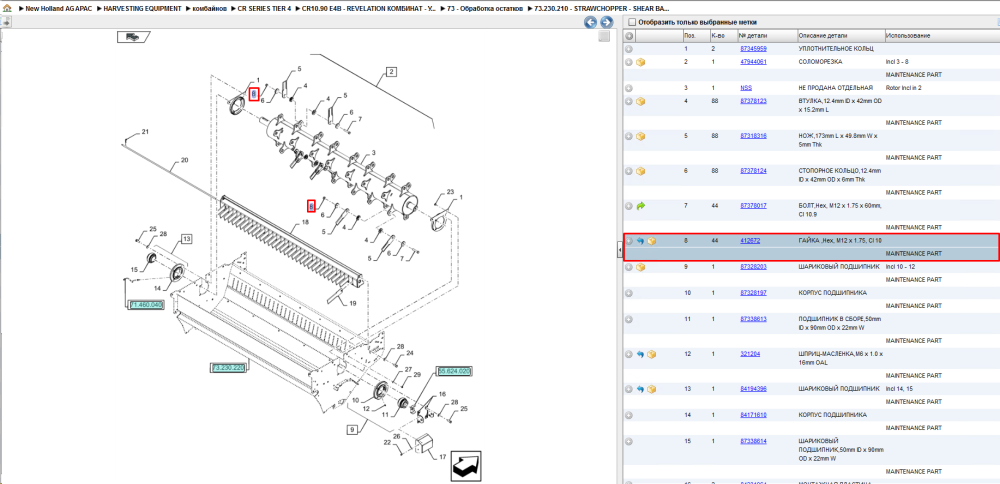Click the plus icon in the table header
This screenshot has height=484, width=1000.
(629, 36)
